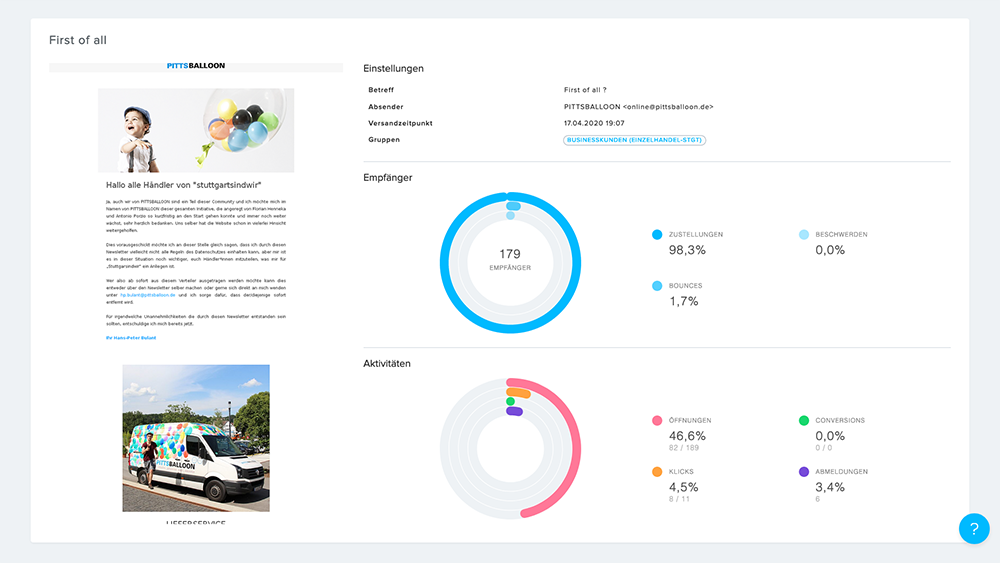Click the delivery van photo
Image resolution: width=1000 pixels, height=563 pixels.
(196, 438)
